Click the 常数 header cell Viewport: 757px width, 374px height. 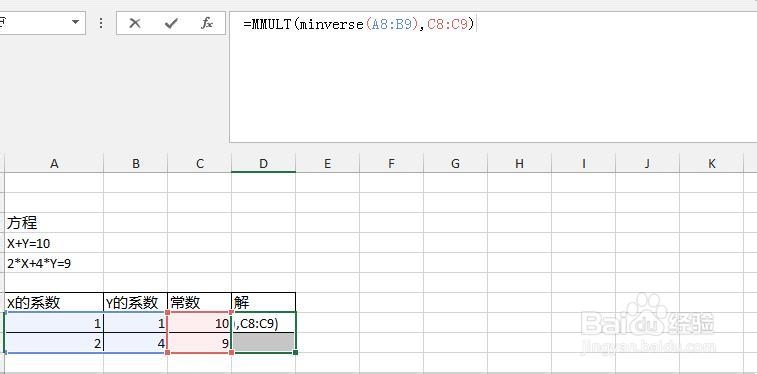click(x=200, y=302)
